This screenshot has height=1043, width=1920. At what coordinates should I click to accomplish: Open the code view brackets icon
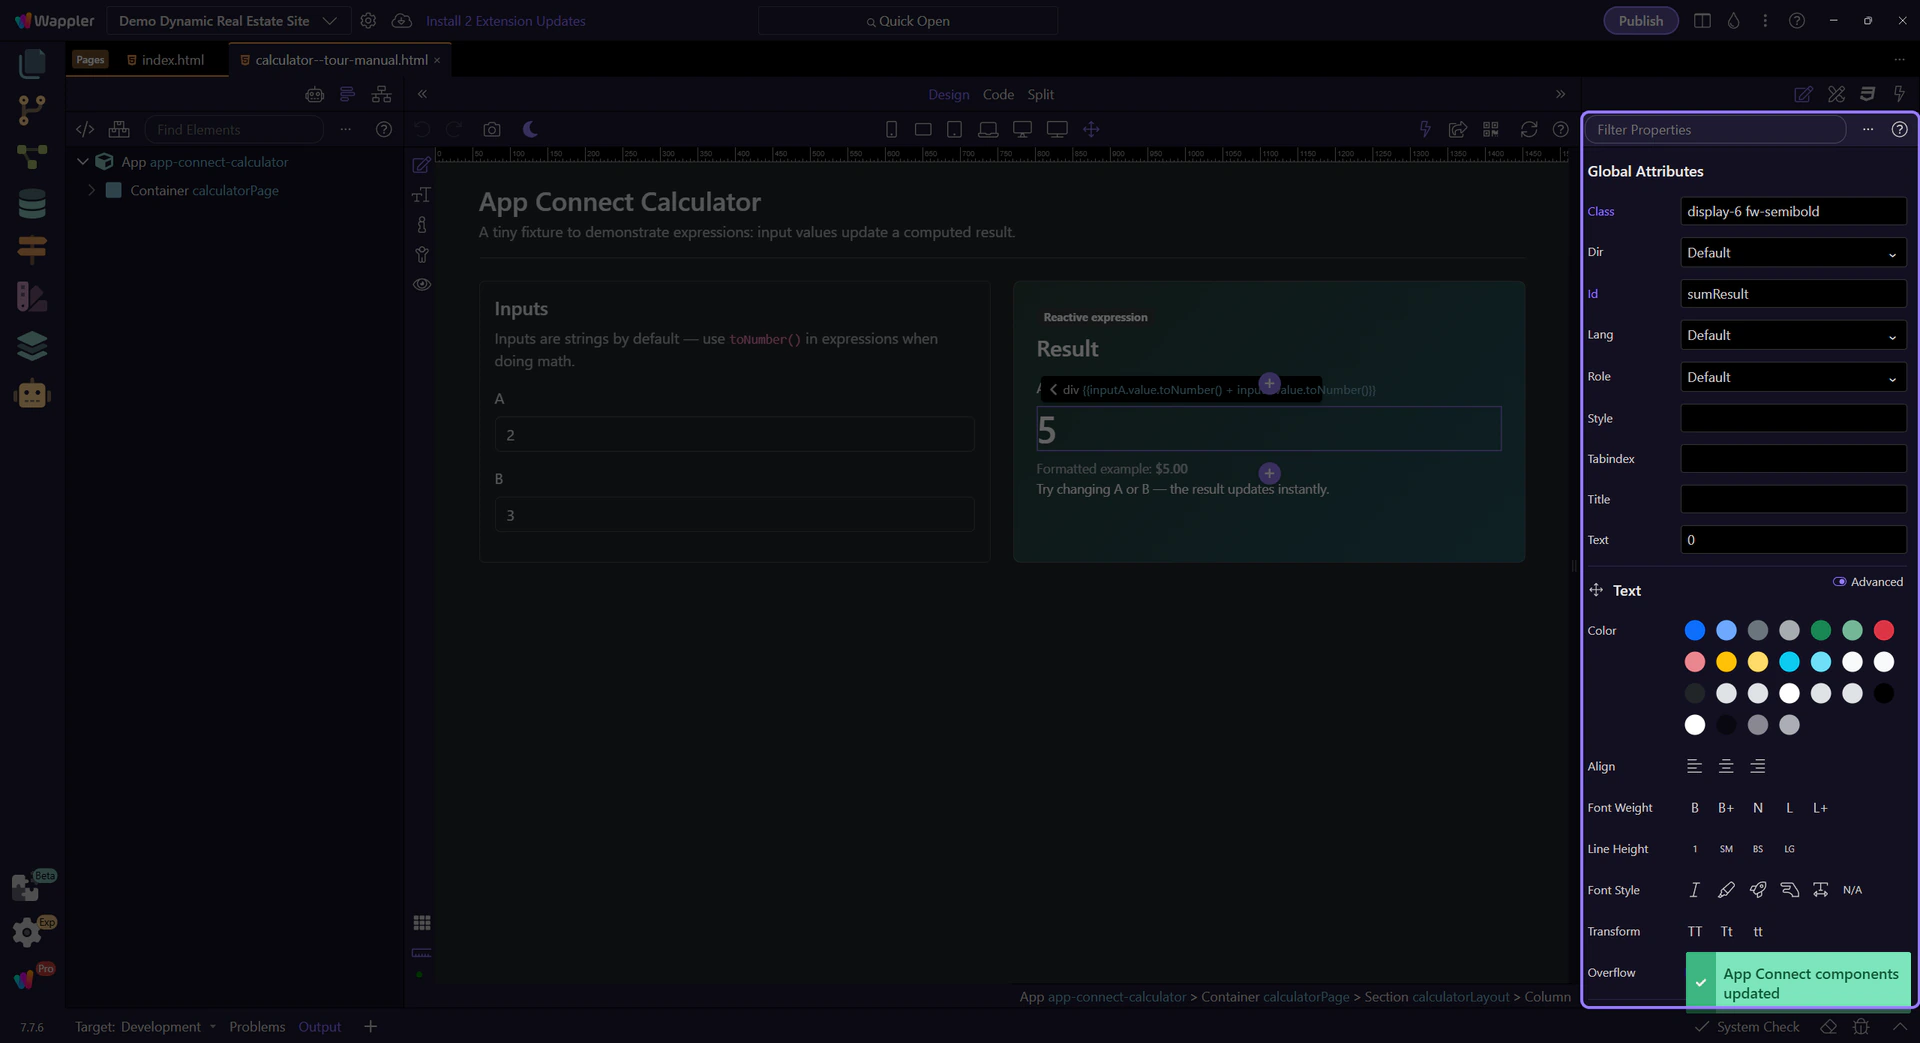85,130
